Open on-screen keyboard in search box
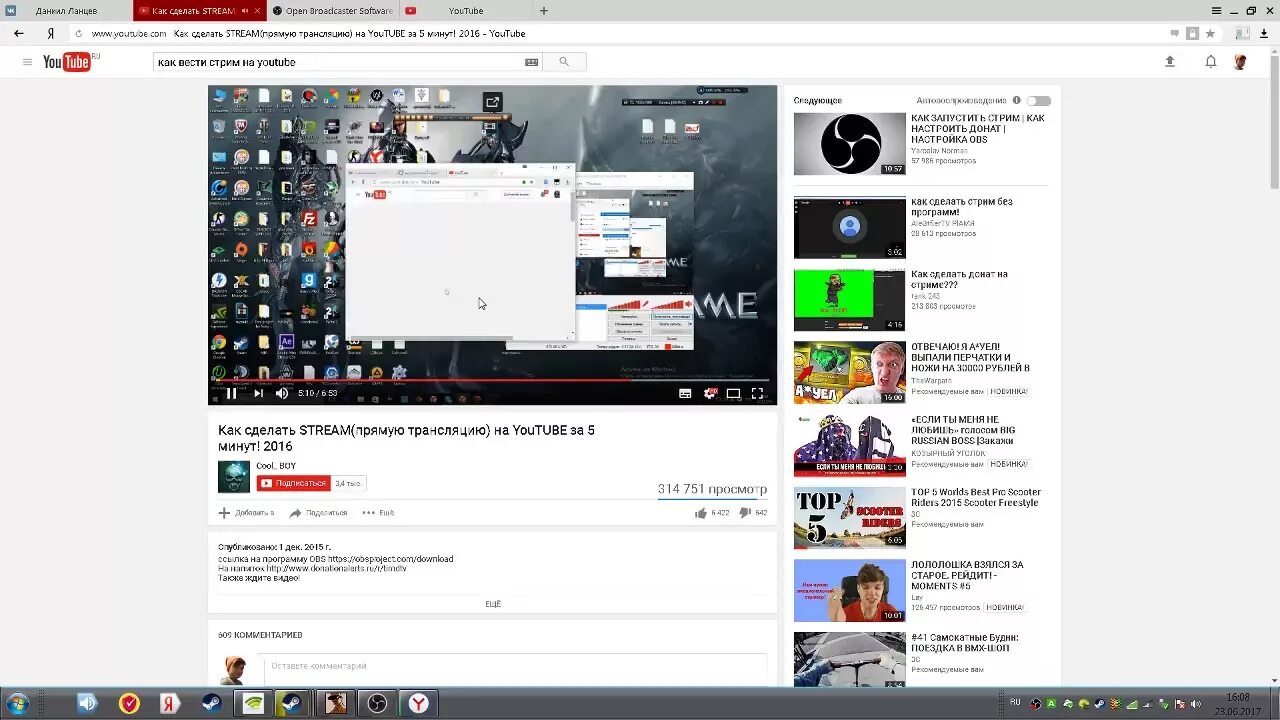This screenshot has height=720, width=1280. click(531, 62)
